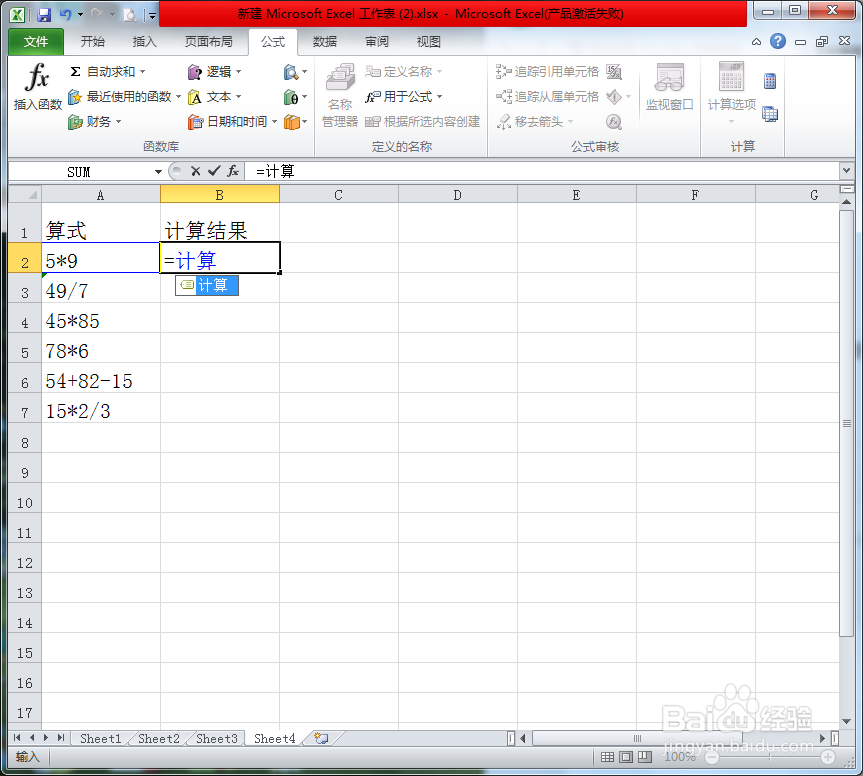Click the fx button in formula bar
Screen dimensions: 863x776
(233, 171)
